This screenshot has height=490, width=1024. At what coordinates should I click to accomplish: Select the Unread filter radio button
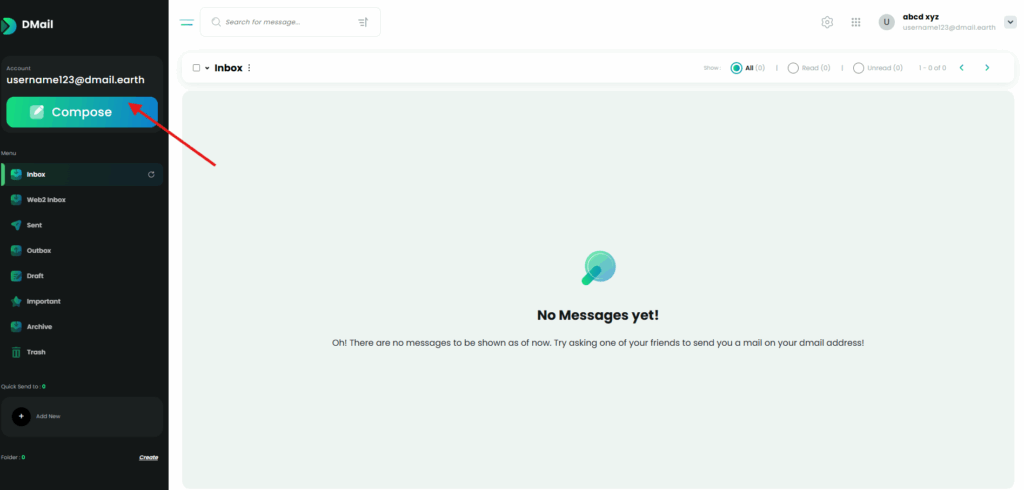858,68
